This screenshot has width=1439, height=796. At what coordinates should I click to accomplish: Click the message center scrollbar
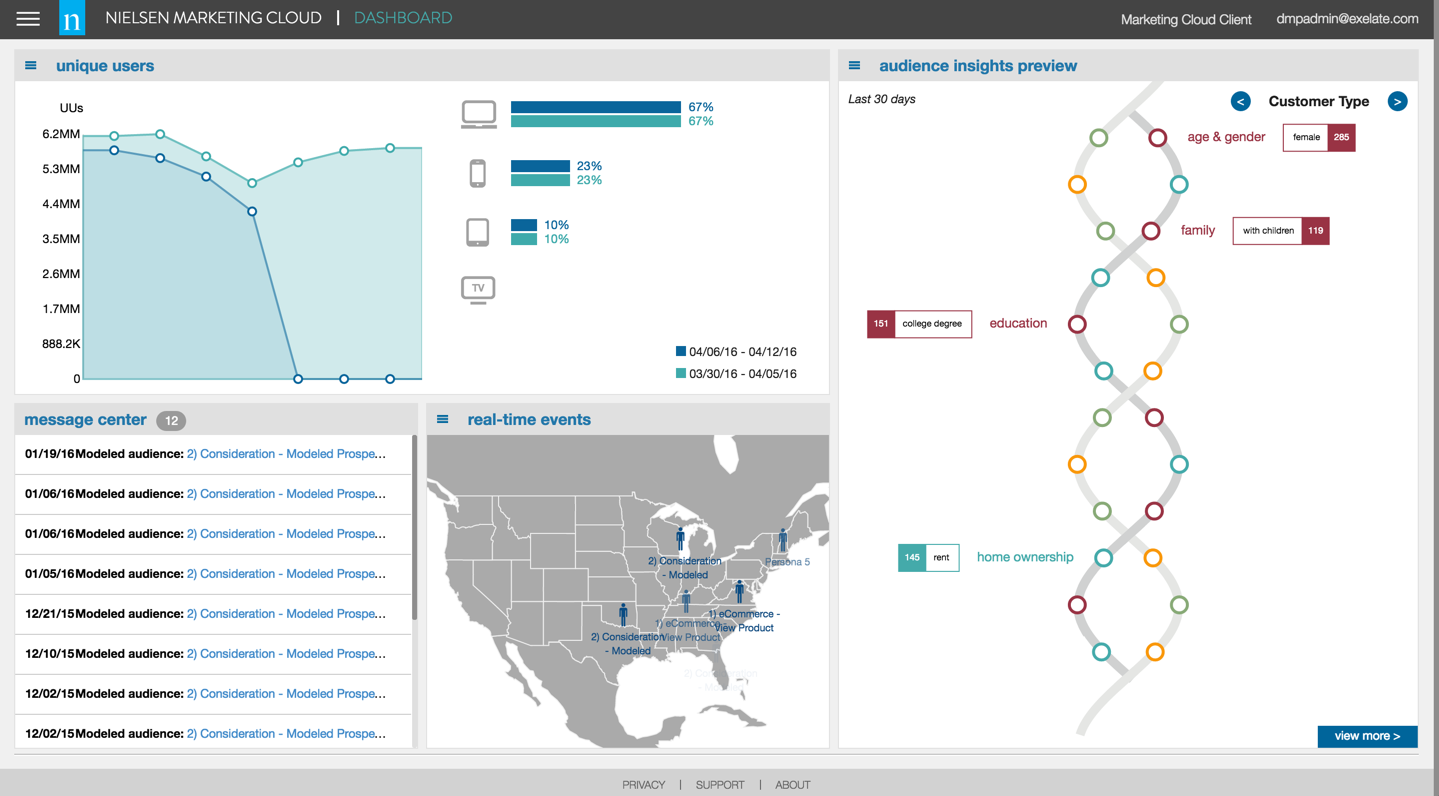[414, 527]
